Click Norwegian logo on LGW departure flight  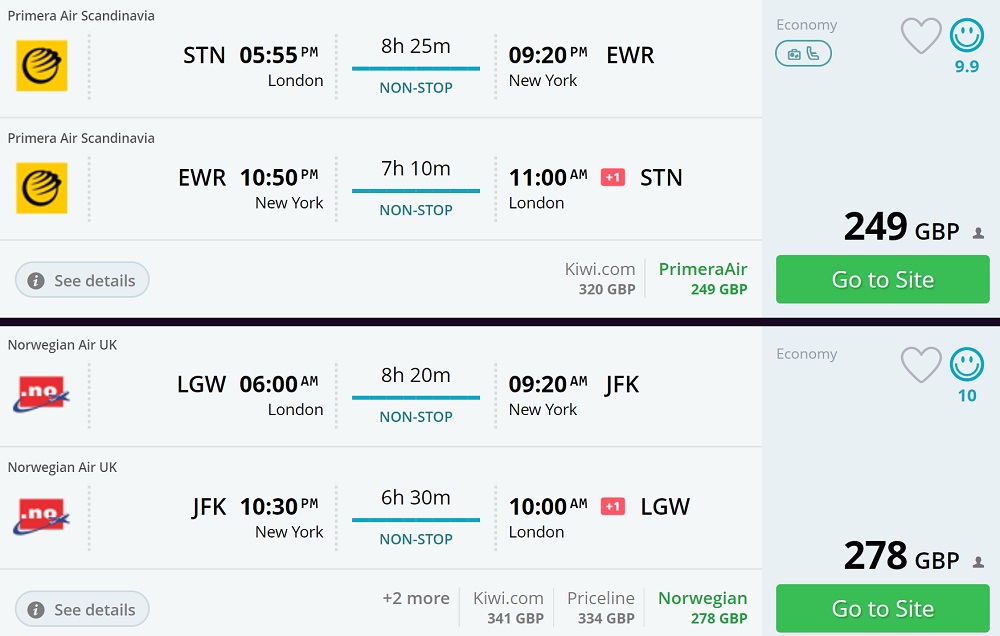42,394
